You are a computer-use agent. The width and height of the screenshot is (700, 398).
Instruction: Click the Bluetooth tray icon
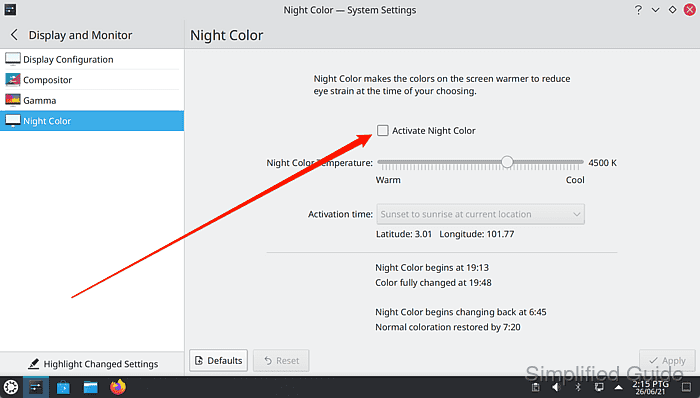click(578, 387)
